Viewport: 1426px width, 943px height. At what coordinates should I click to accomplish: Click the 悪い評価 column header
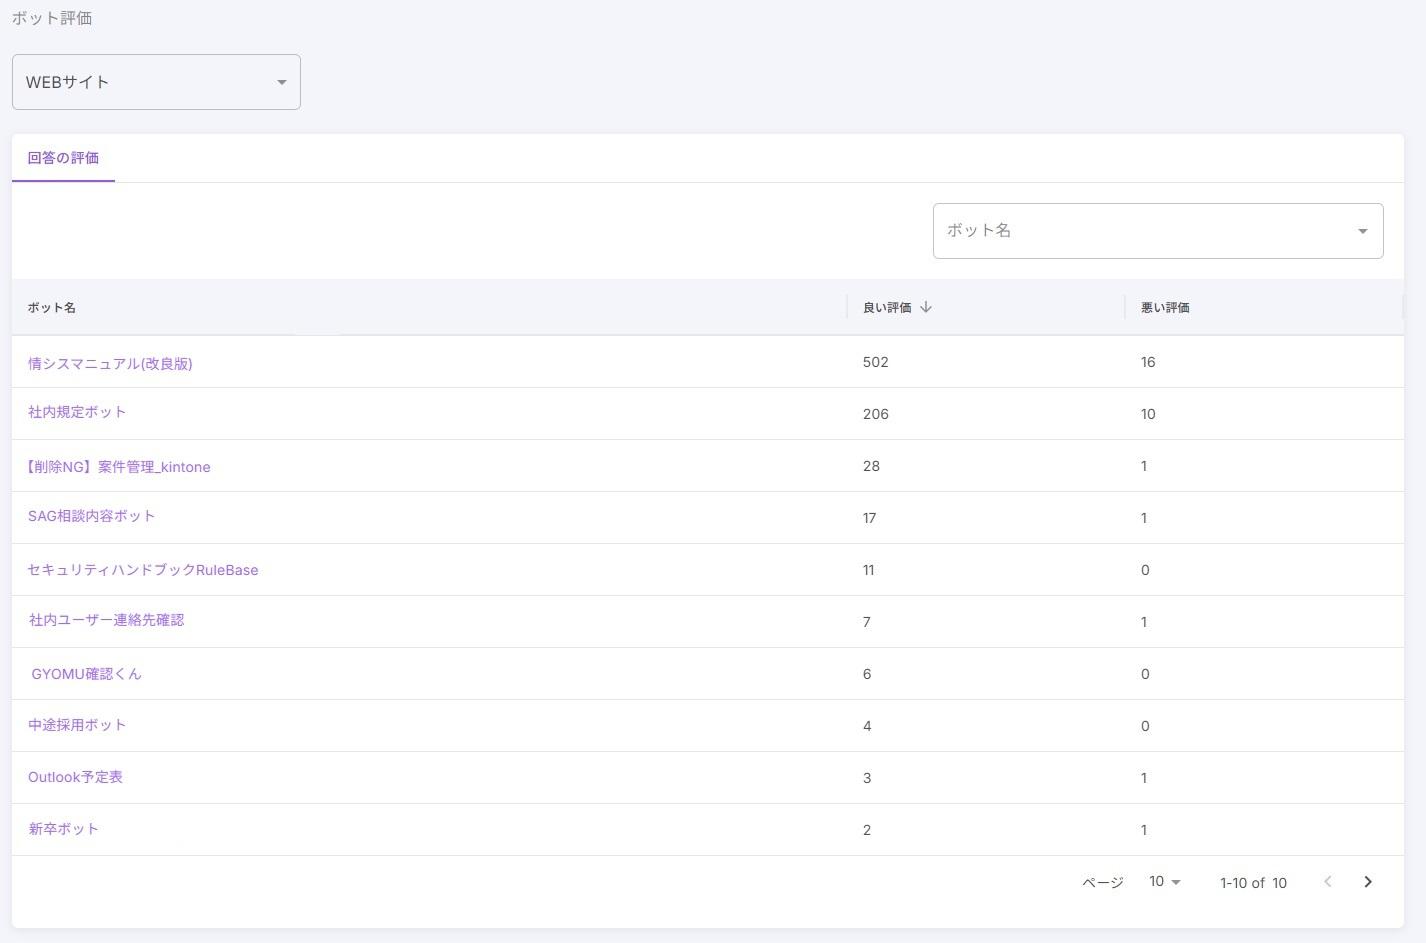1165,307
